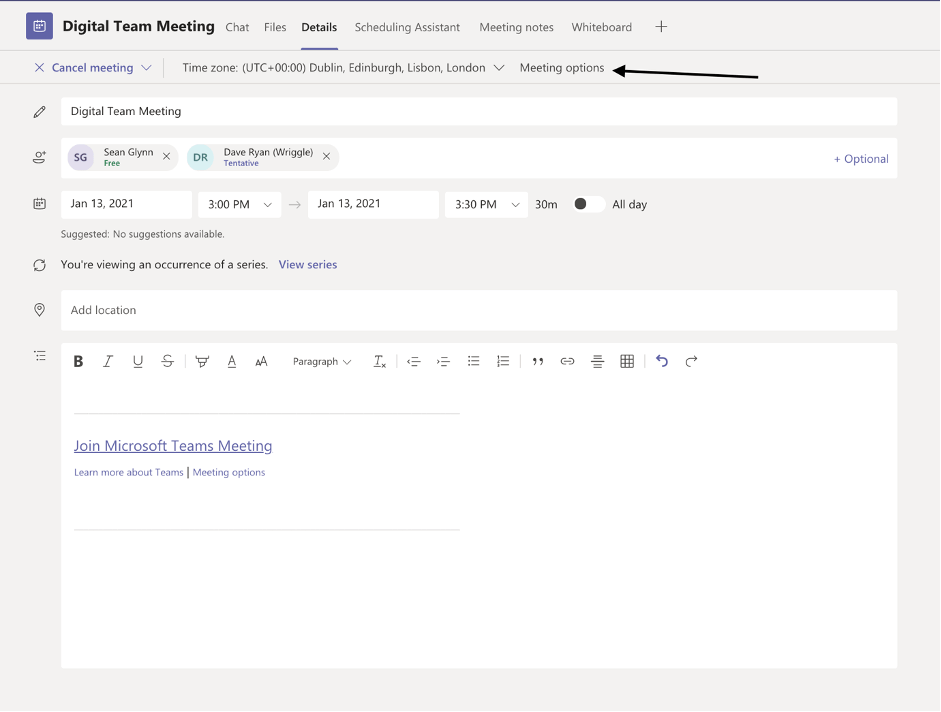Image resolution: width=941 pixels, height=712 pixels.
Task: Click the location pin icon
Action: (x=40, y=310)
